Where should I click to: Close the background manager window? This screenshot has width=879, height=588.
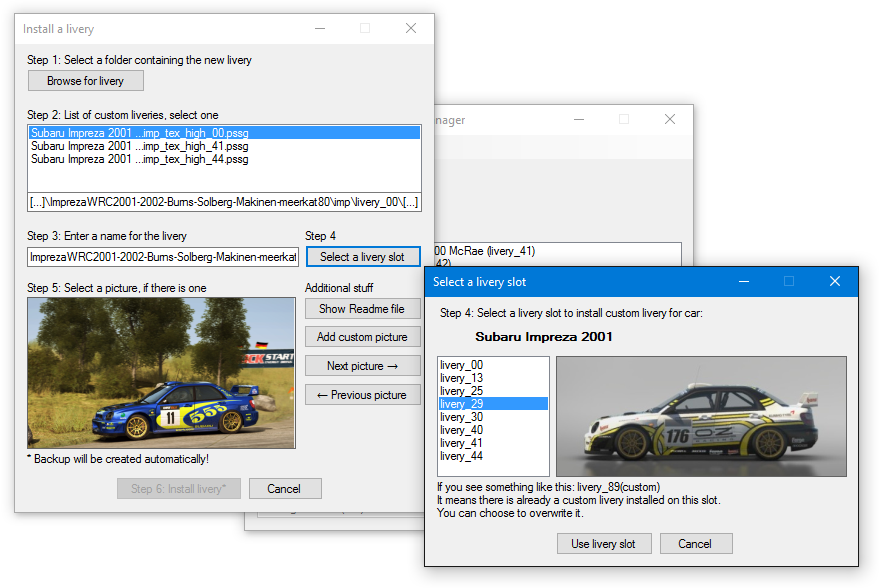(x=670, y=119)
